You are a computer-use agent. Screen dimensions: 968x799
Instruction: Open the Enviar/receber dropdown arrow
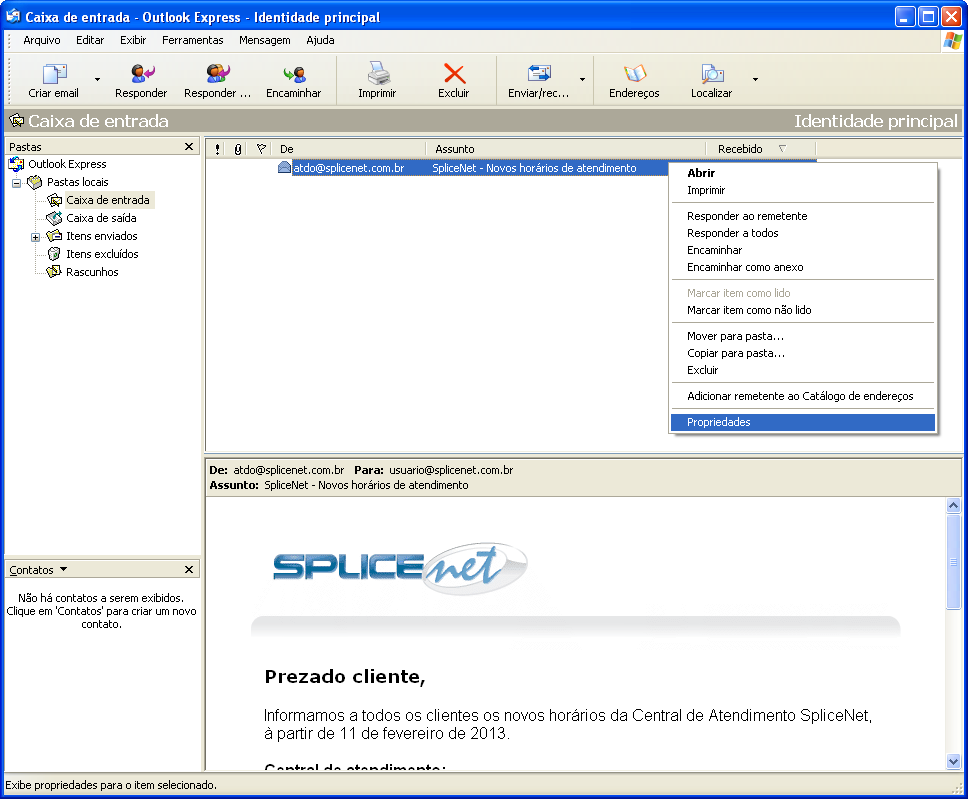pos(582,79)
